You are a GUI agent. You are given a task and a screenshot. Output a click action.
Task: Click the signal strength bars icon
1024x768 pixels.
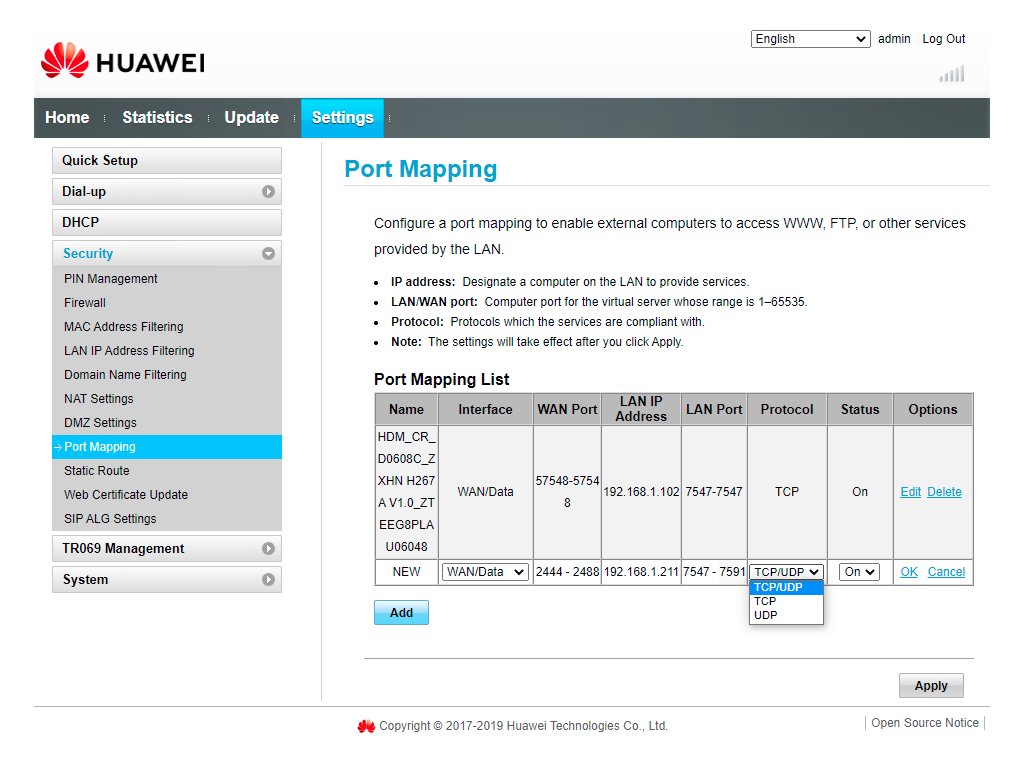click(x=952, y=74)
